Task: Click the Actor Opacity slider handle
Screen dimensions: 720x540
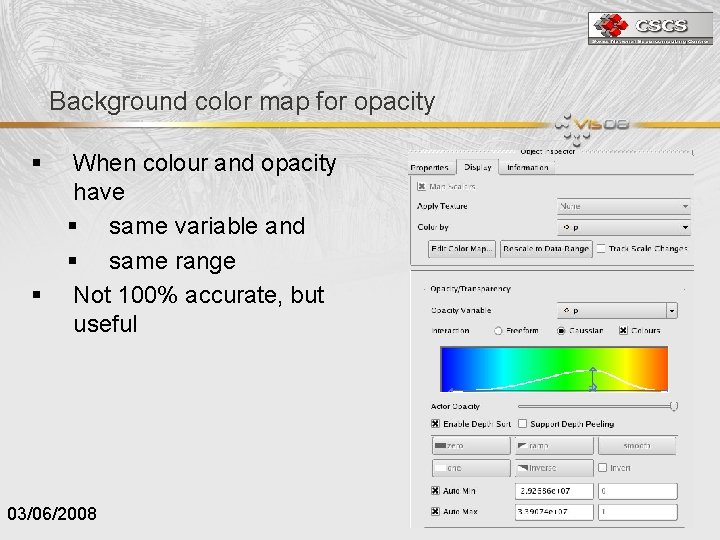Action: click(674, 406)
